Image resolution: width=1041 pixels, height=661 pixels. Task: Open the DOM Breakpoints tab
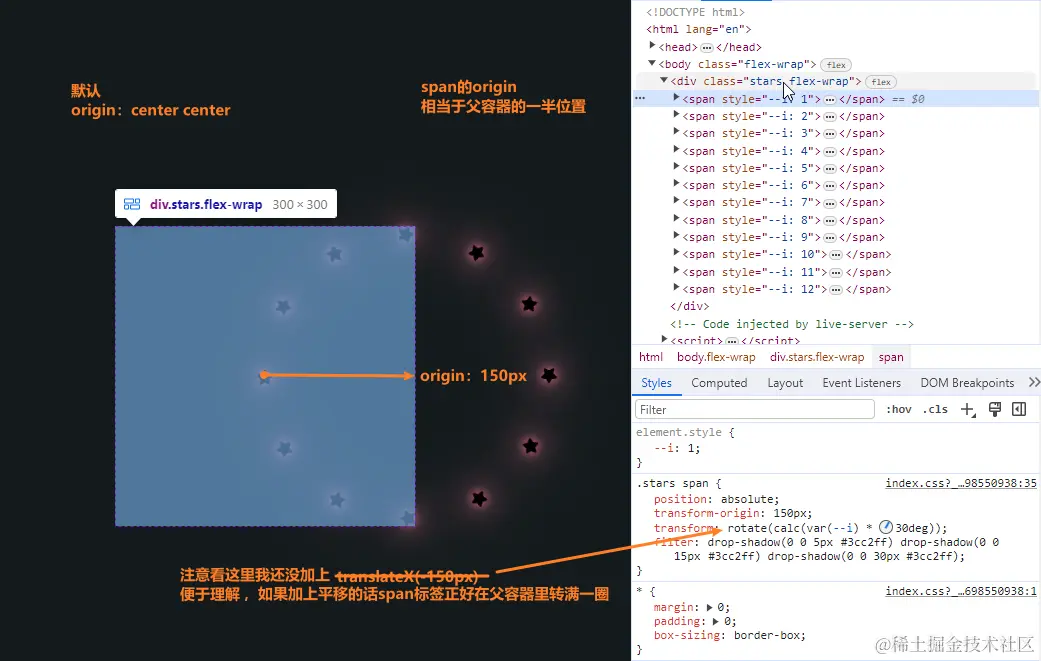967,383
